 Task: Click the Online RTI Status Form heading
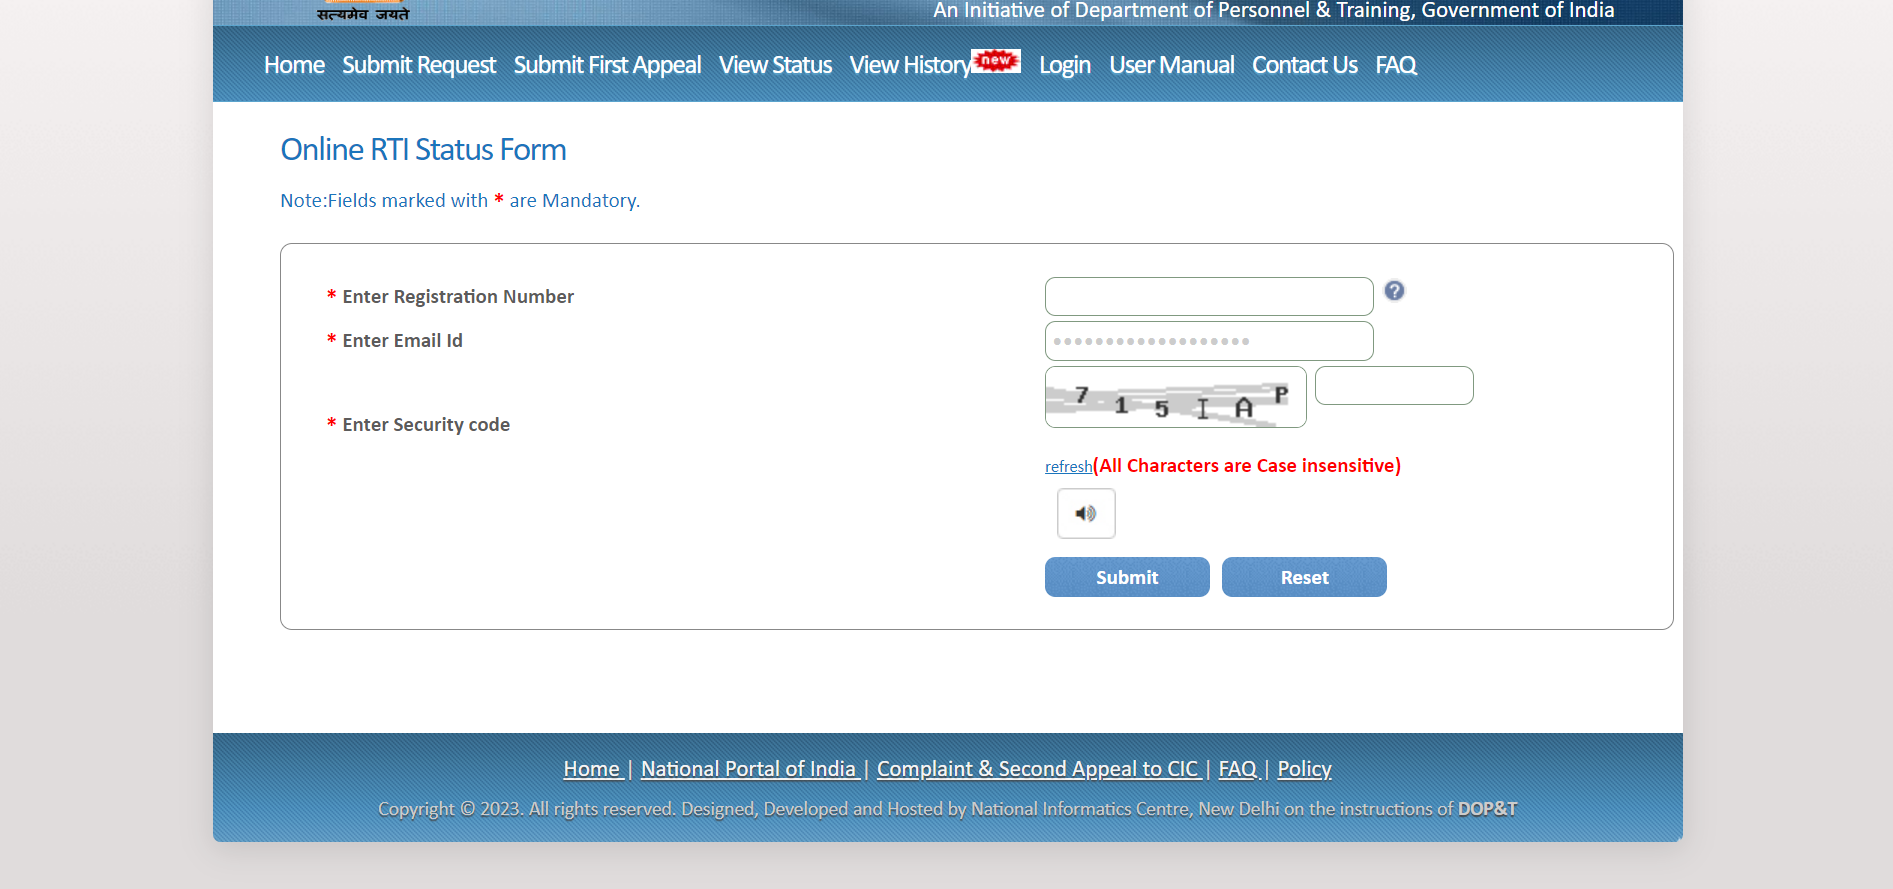coord(423,150)
